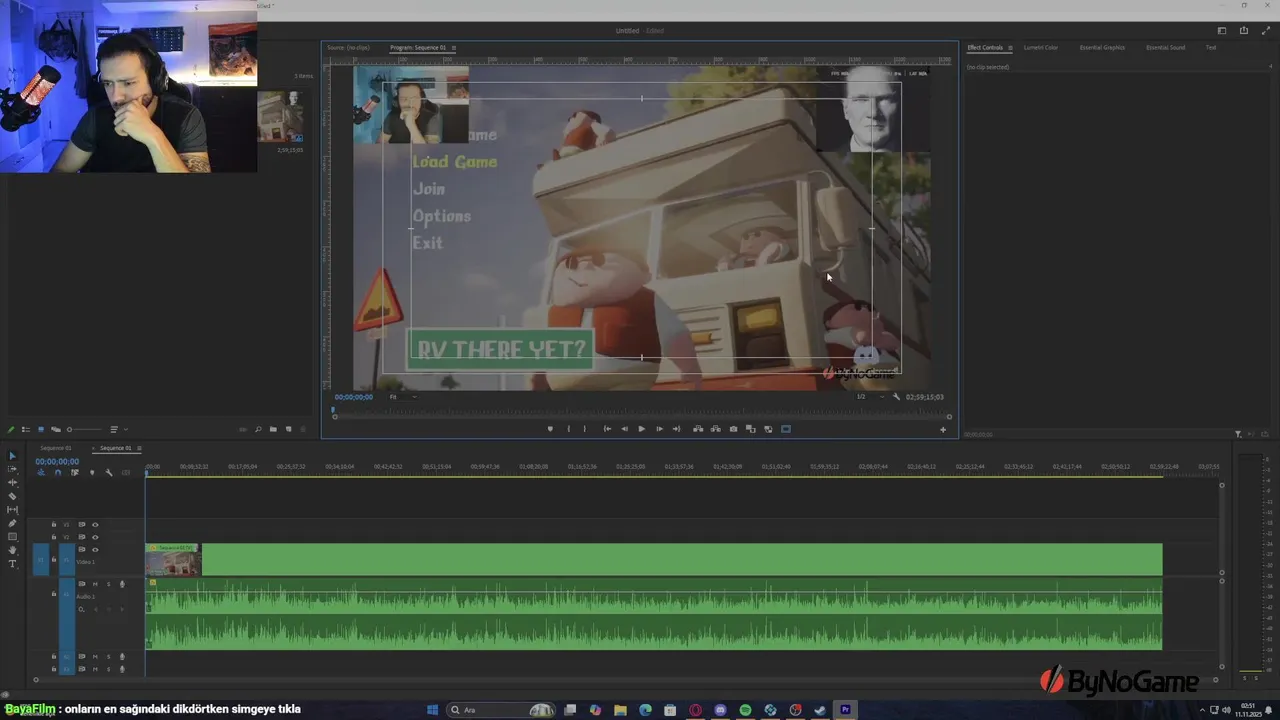The height and width of the screenshot is (720, 1280).
Task: Select the Type tool
Action: [x=13, y=564]
